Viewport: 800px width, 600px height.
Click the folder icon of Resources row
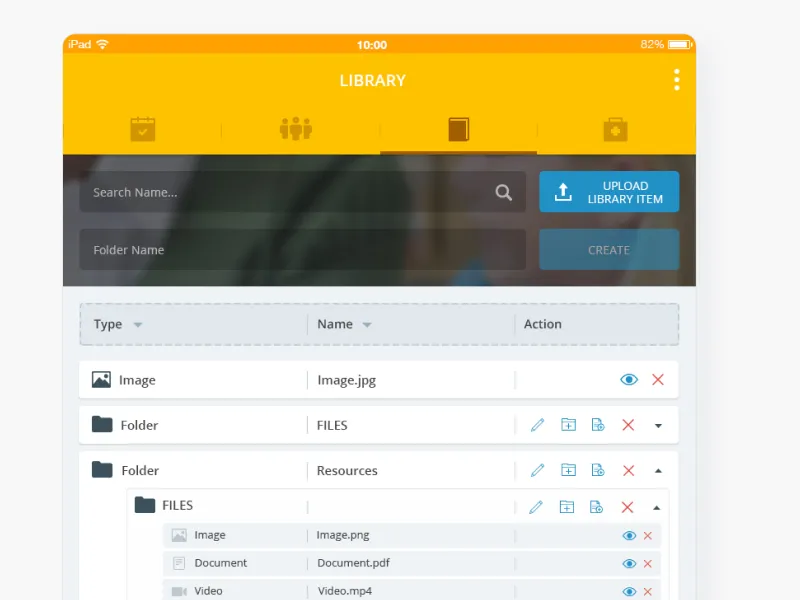pyautogui.click(x=102, y=469)
